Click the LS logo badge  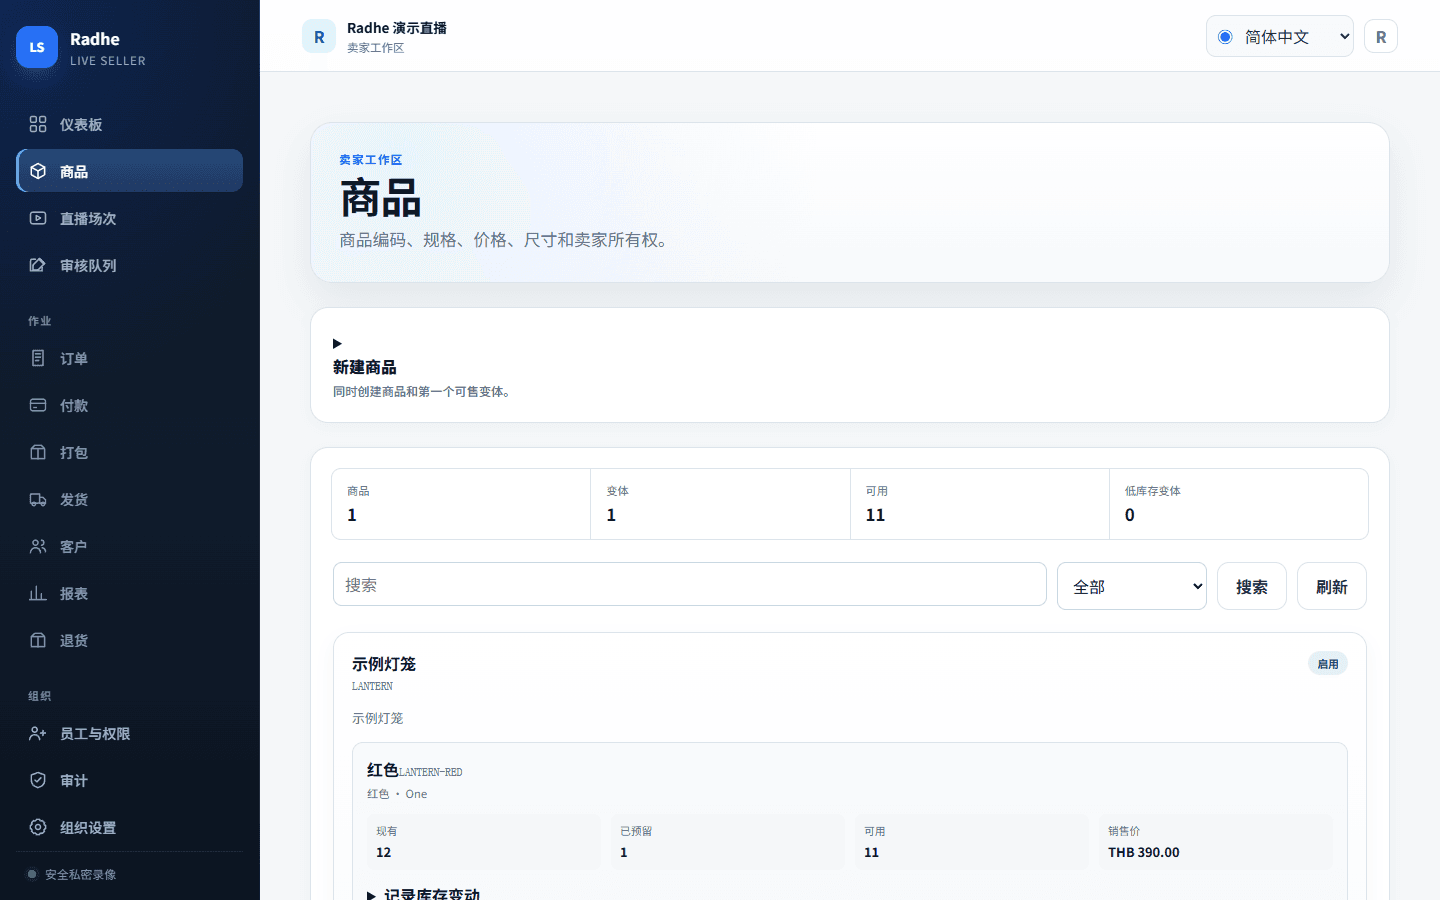click(37, 47)
